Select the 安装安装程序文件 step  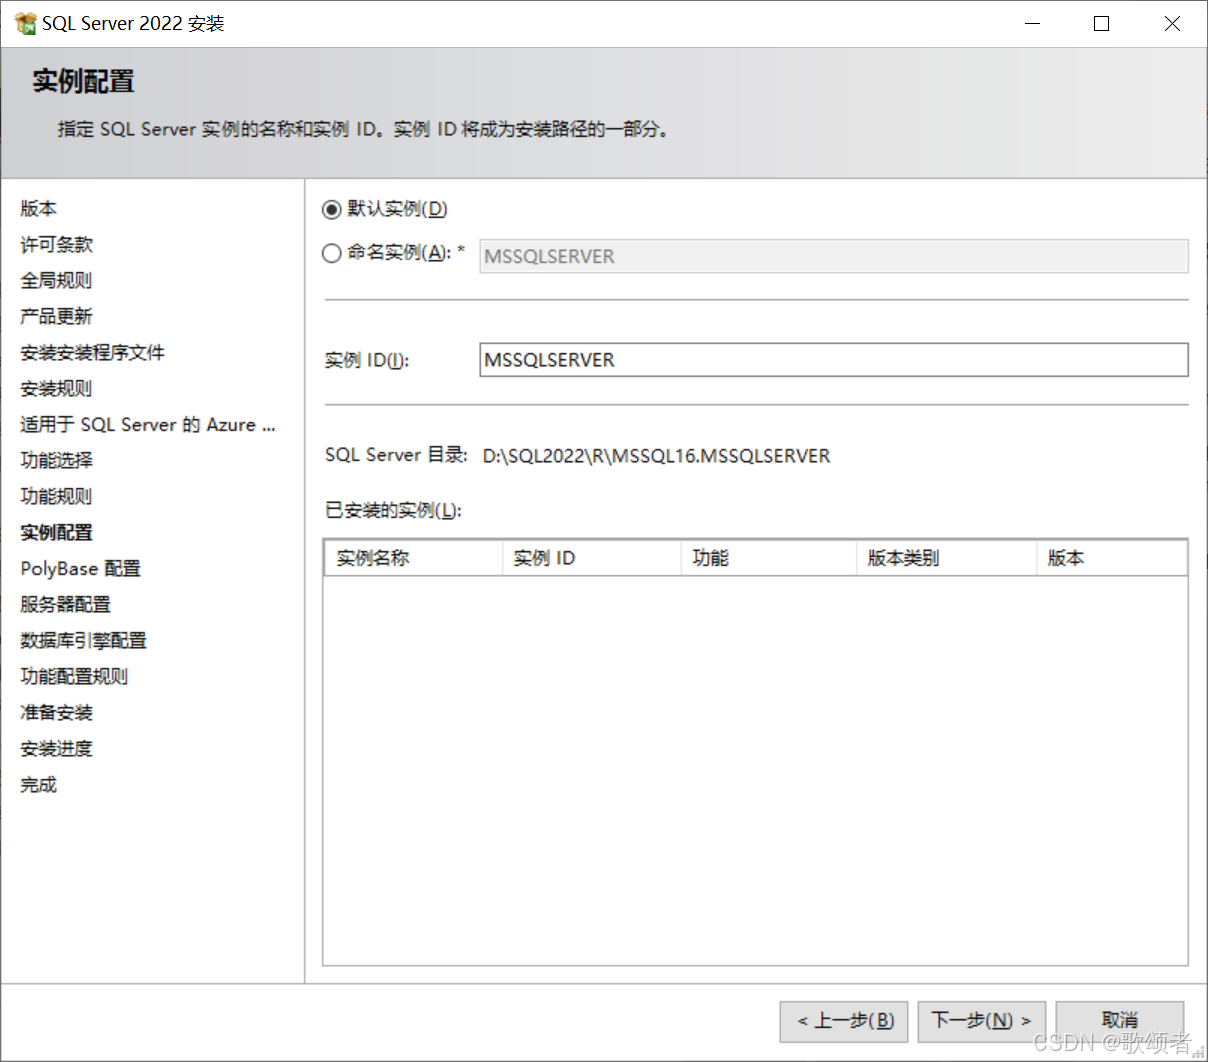tap(93, 353)
